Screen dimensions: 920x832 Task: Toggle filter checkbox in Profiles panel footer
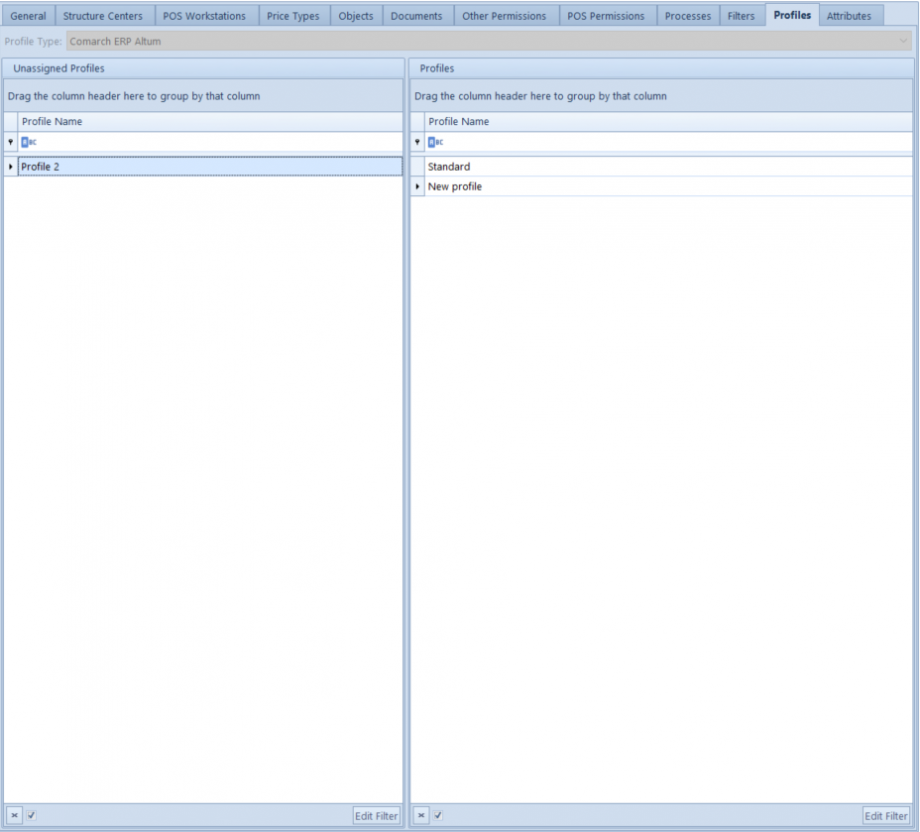point(438,815)
